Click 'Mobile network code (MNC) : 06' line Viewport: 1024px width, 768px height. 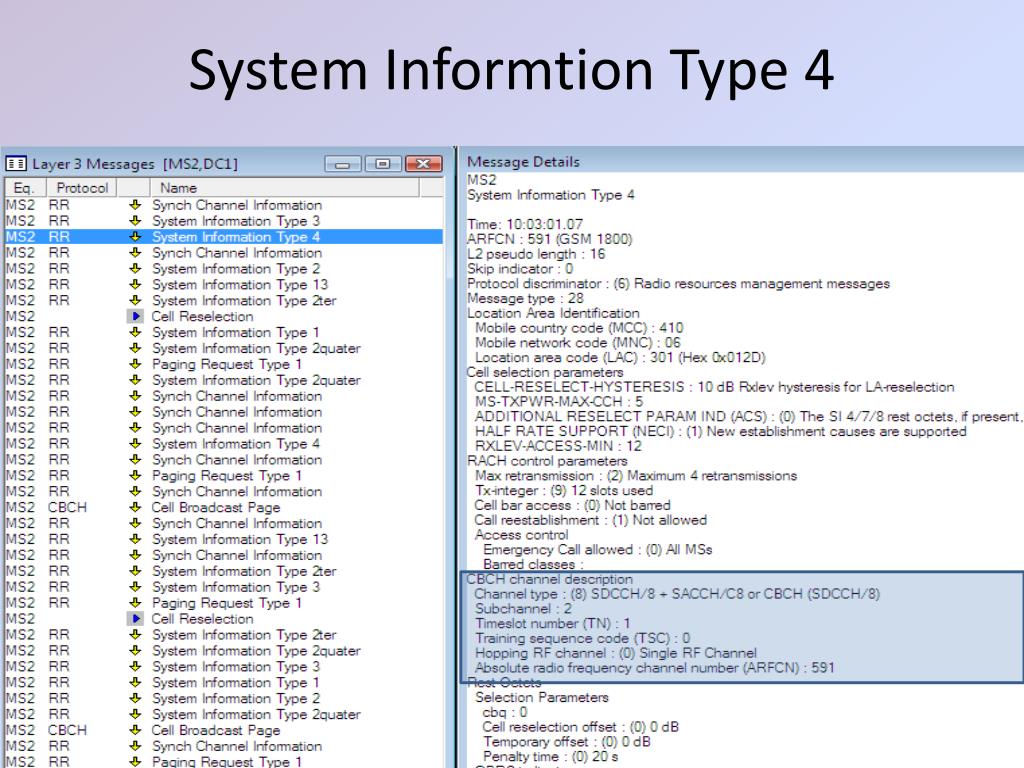[578, 343]
